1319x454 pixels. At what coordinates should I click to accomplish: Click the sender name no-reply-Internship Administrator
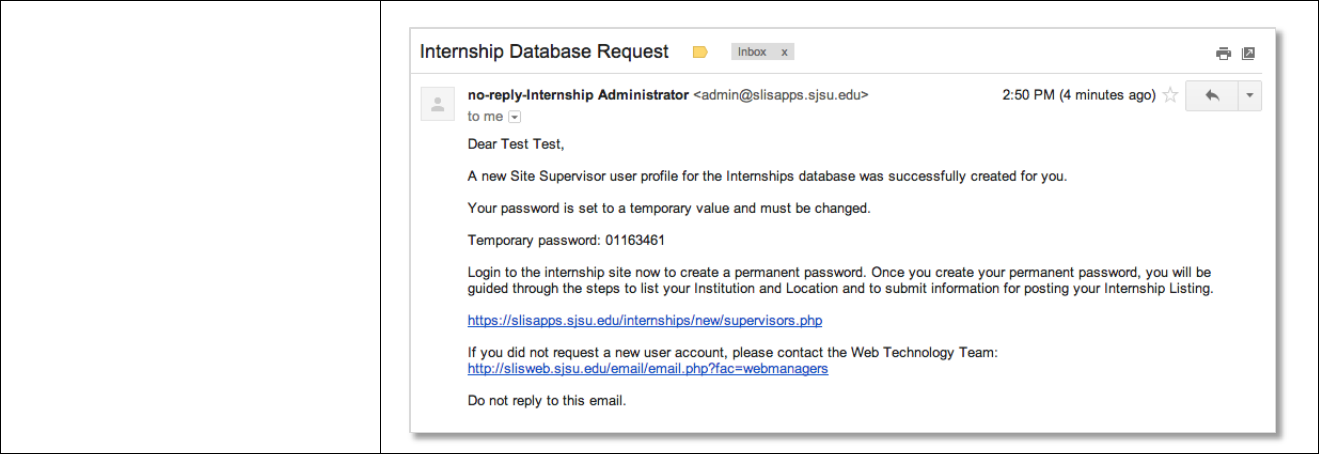pos(578,95)
